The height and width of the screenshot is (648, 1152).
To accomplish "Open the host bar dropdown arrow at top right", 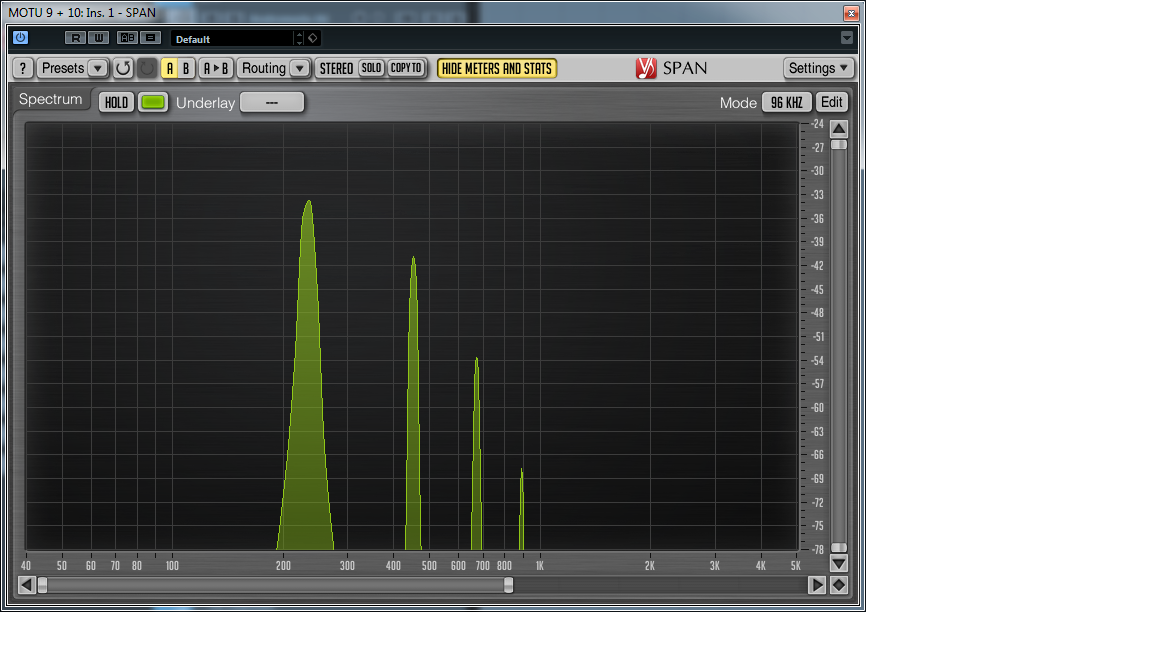I will (x=846, y=37).
